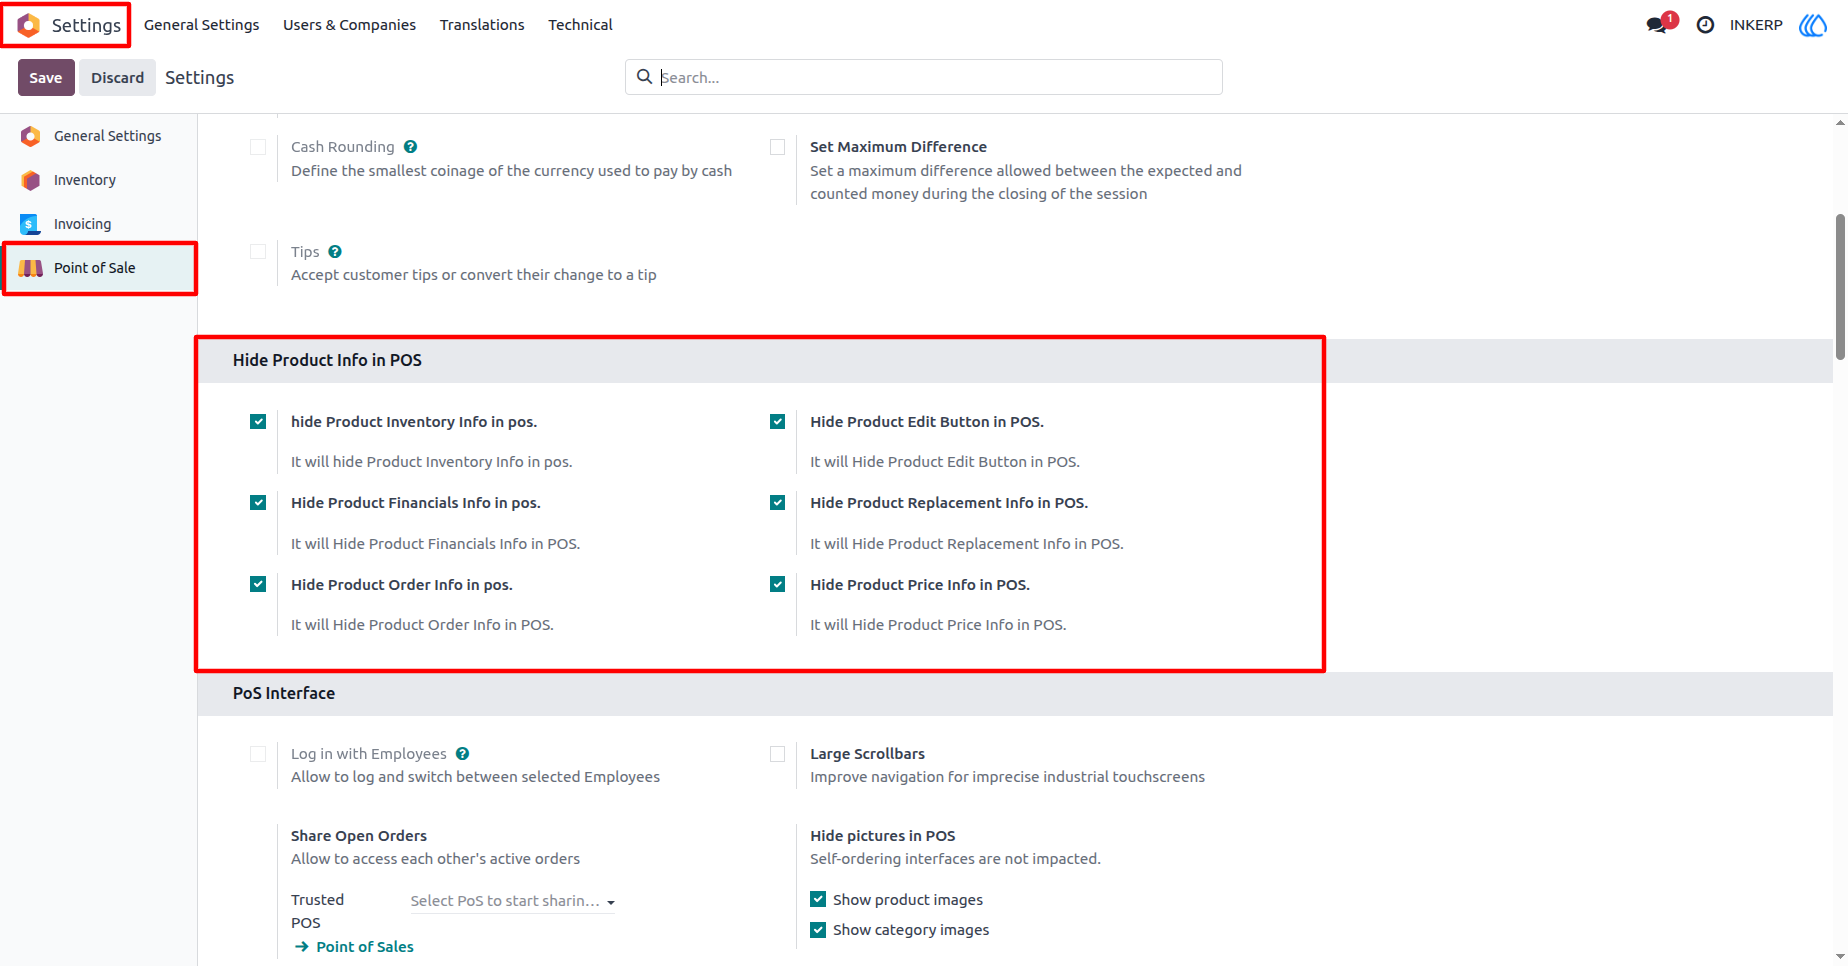1848x966 pixels.
Task: Click the Log in with Employees help icon
Action: [462, 754]
